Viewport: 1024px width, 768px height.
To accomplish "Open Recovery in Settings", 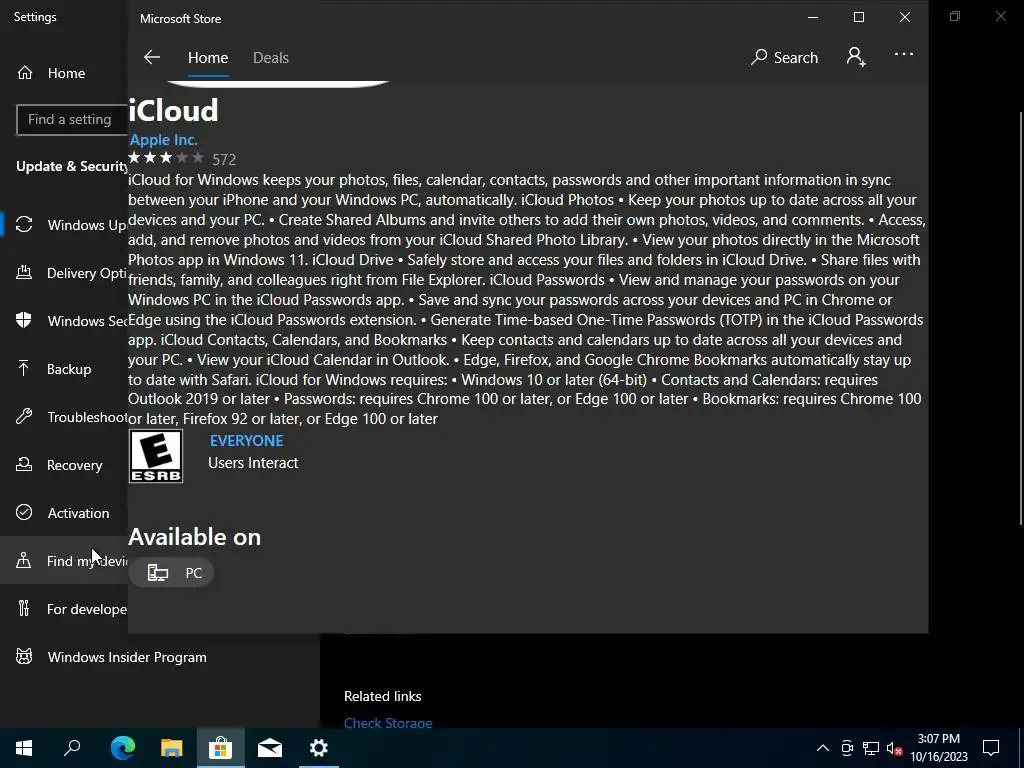I will 64,465.
